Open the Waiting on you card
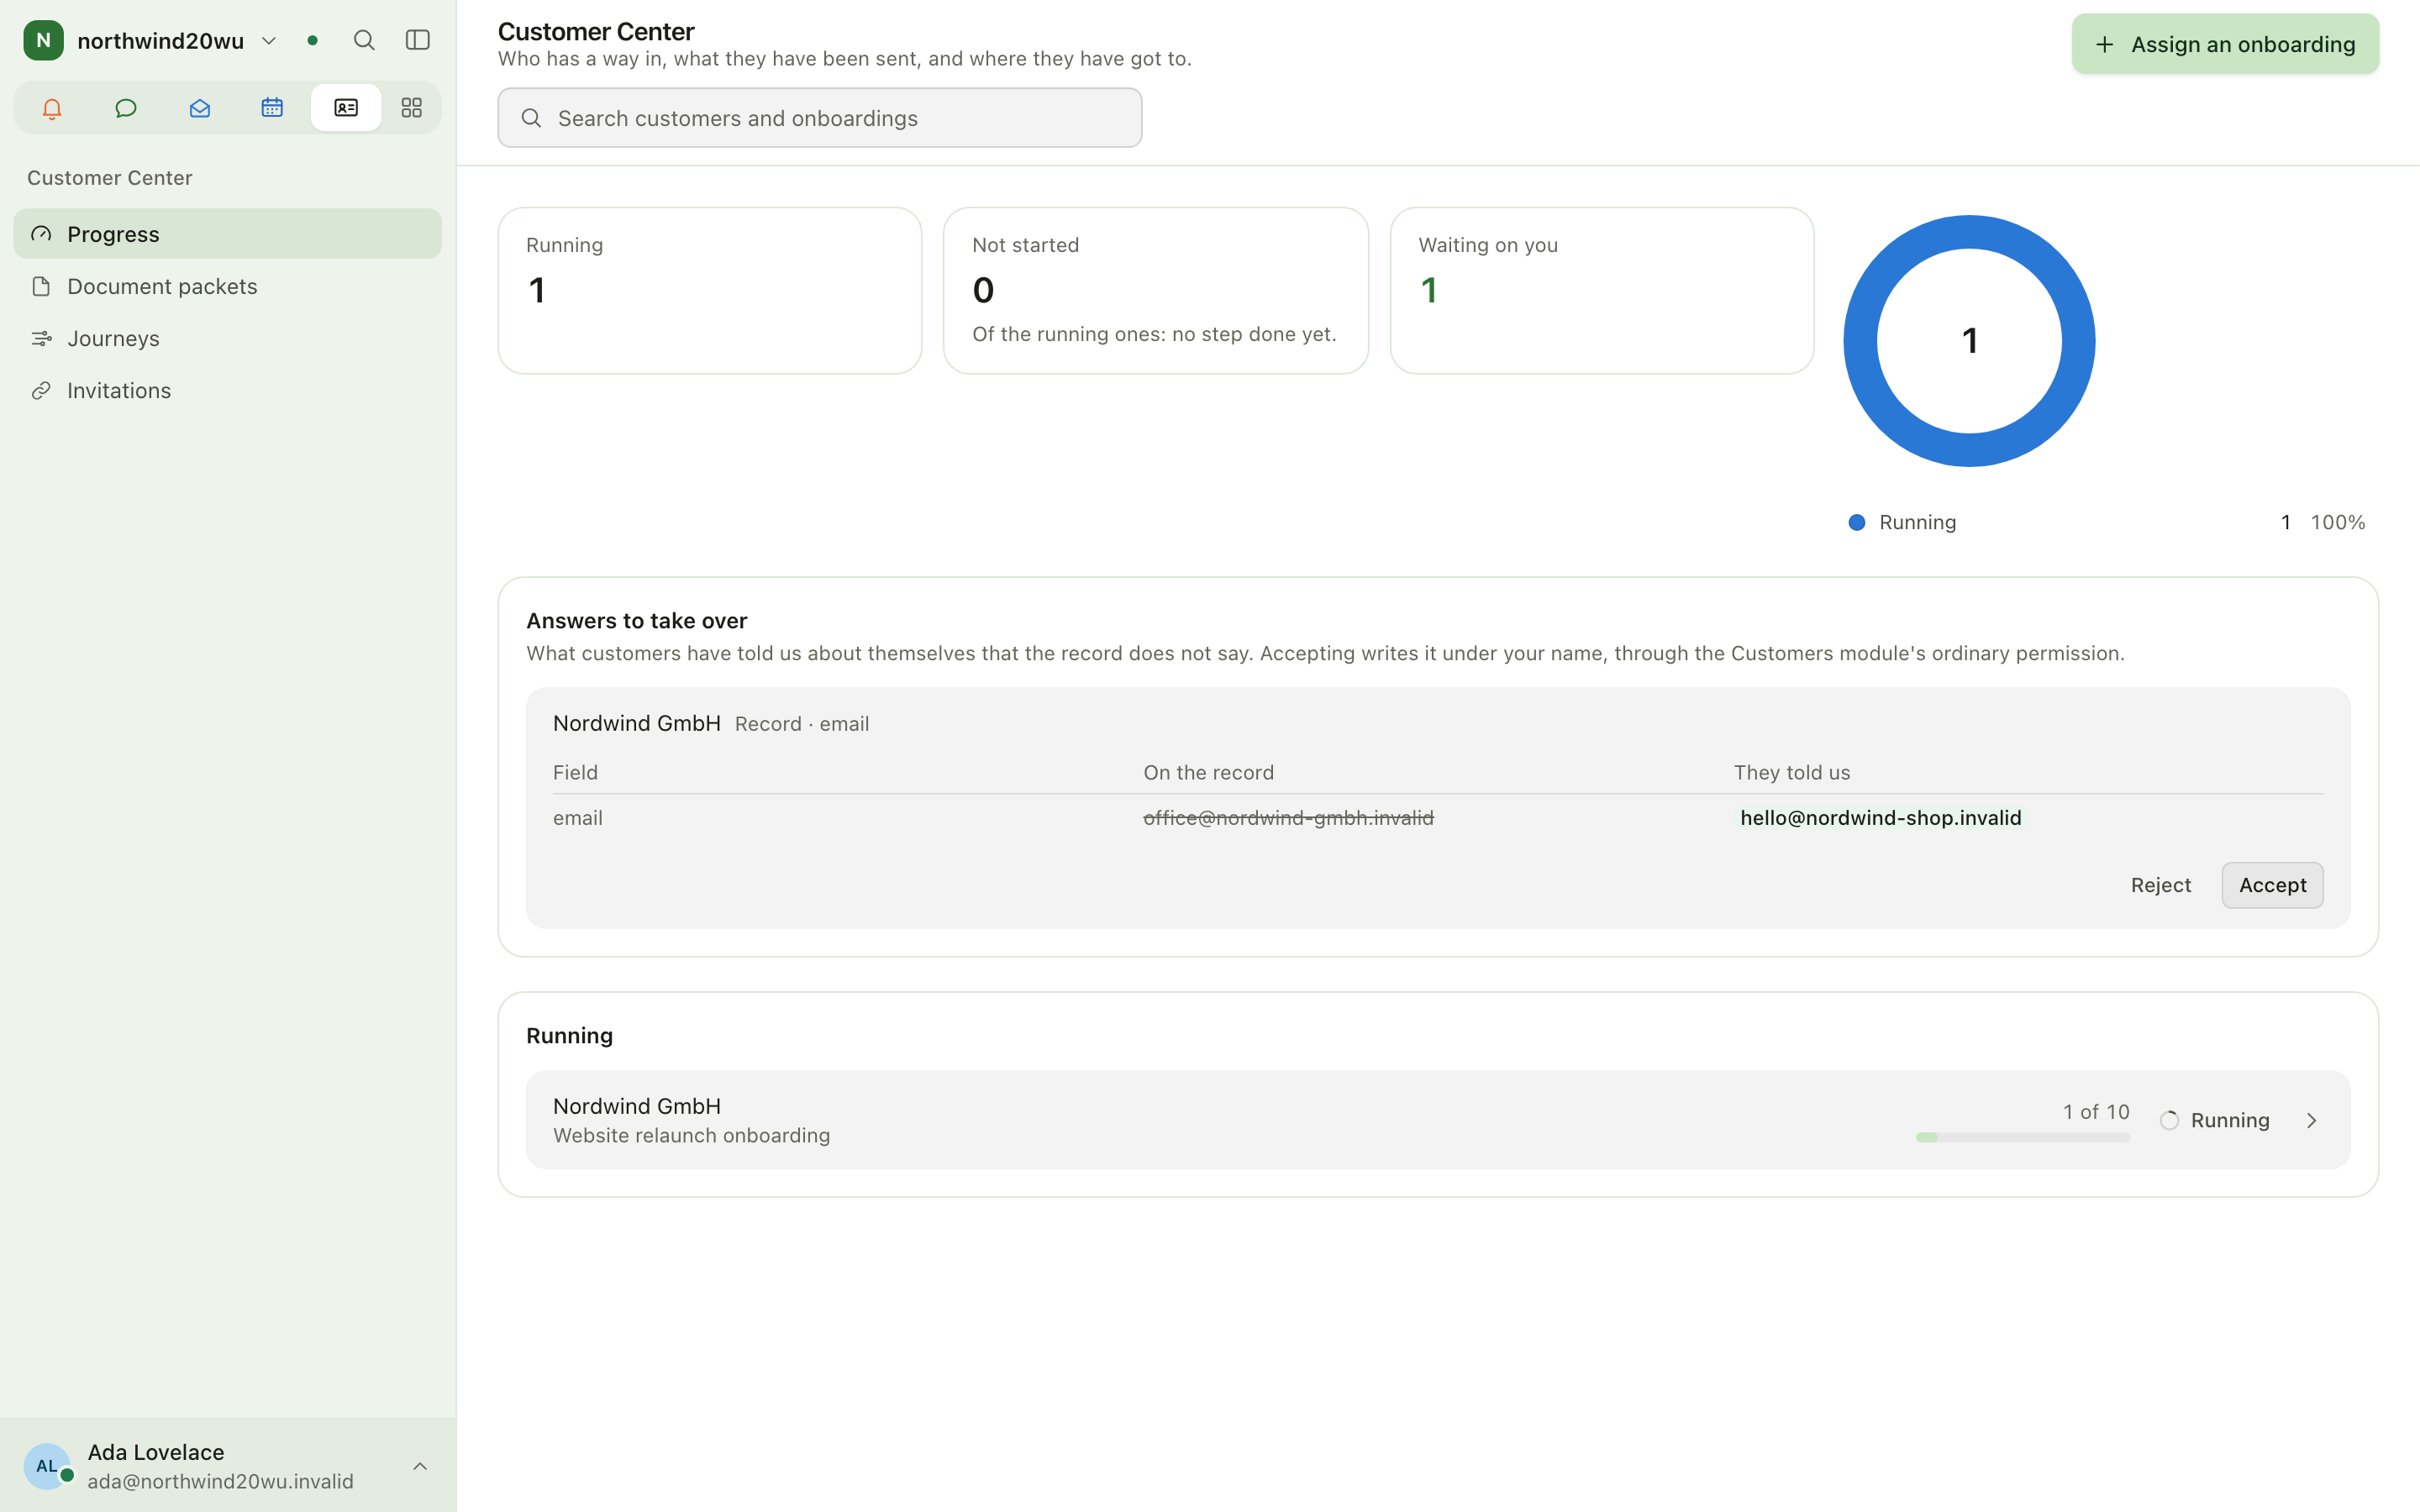2420x1512 pixels. [1601, 291]
